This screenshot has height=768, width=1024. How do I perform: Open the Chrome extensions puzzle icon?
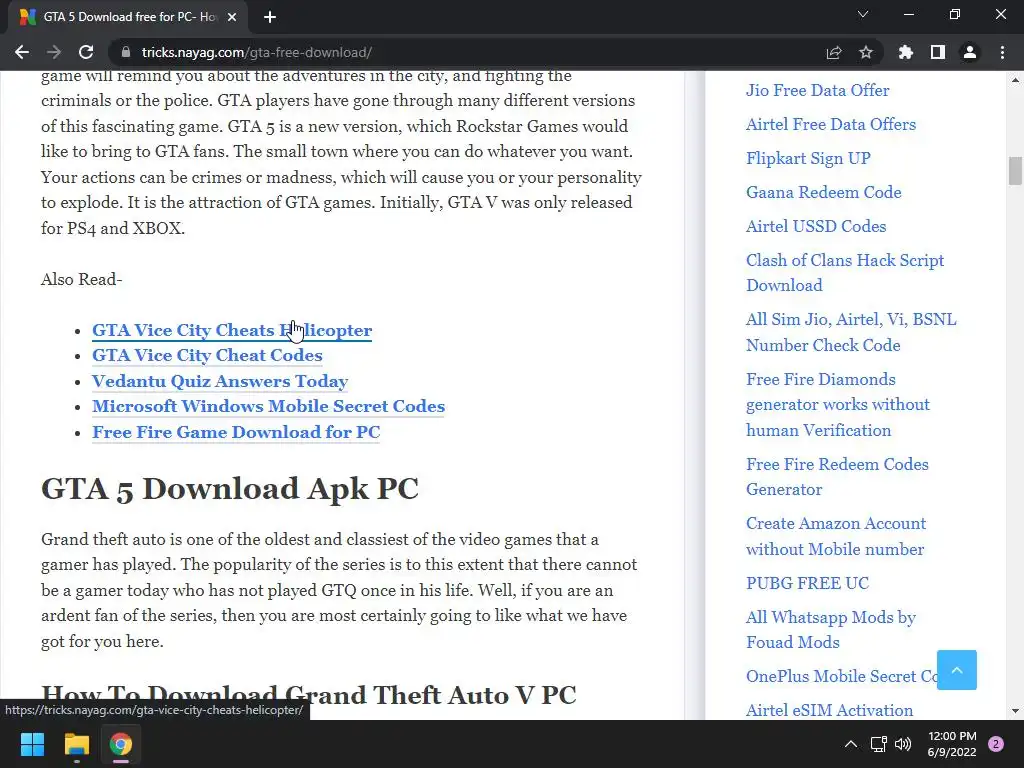point(906,52)
